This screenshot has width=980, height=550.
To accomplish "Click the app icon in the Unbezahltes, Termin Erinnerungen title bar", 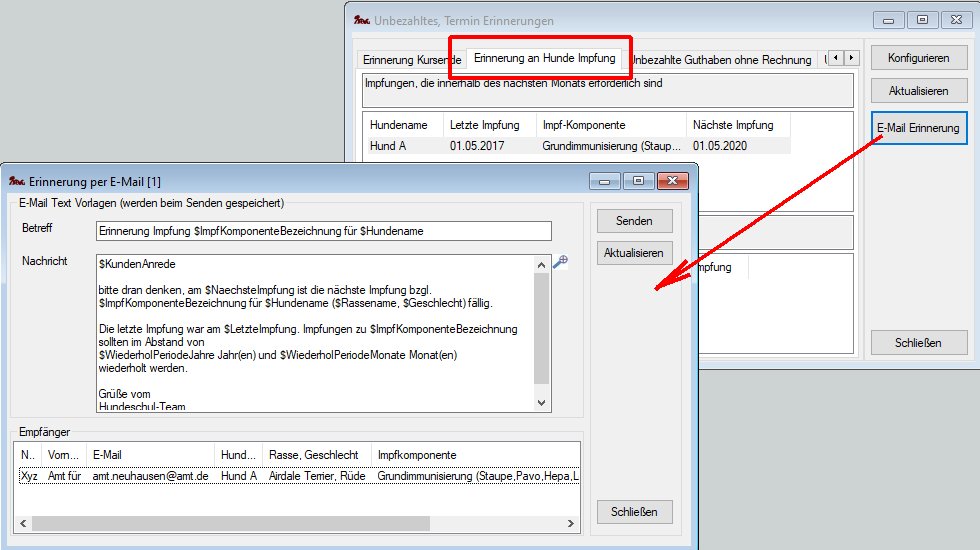I will [361, 20].
